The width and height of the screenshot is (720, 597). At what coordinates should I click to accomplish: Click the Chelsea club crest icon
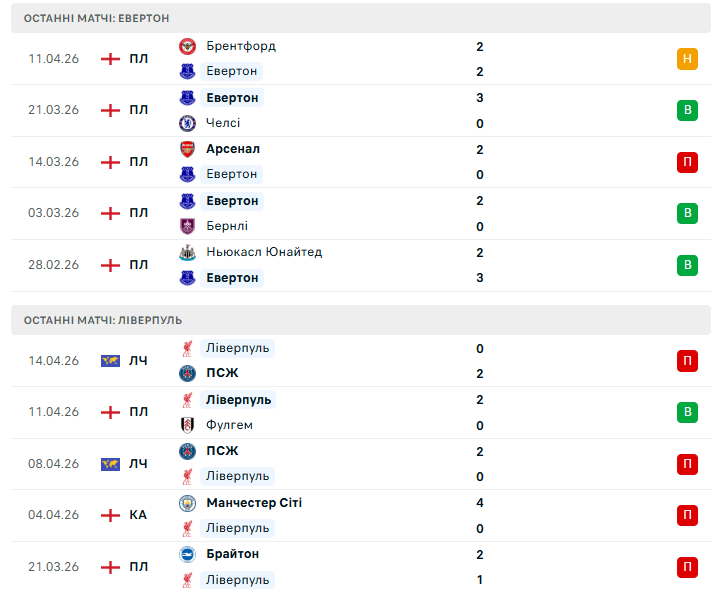click(187, 123)
